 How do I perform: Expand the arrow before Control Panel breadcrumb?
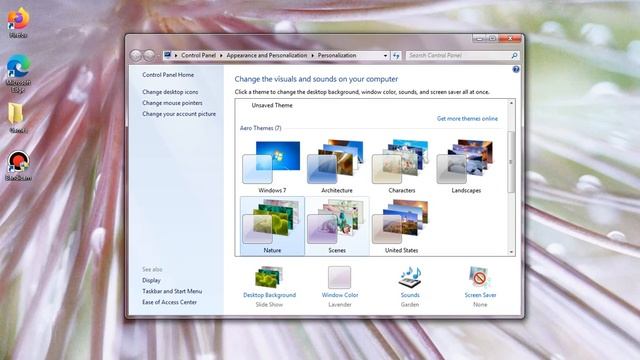[x=176, y=56]
